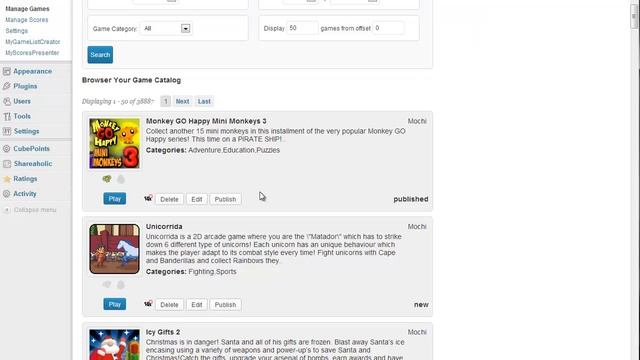
Task: Open the Appearance menu icon
Action: click(x=7, y=71)
